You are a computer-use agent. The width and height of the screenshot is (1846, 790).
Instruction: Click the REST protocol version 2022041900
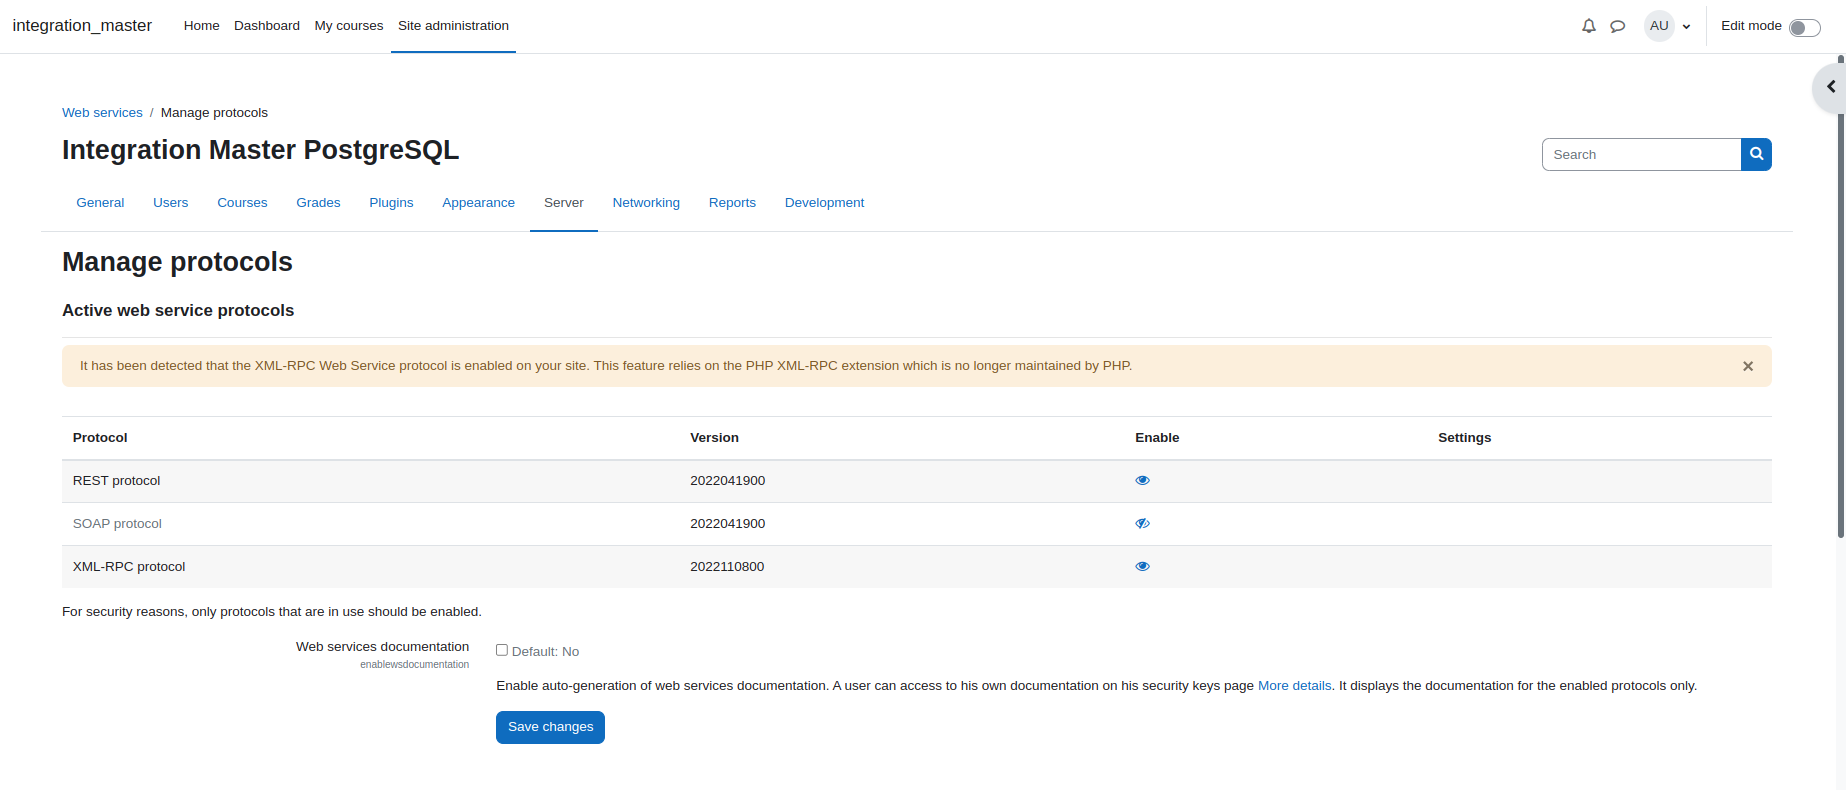tap(727, 481)
